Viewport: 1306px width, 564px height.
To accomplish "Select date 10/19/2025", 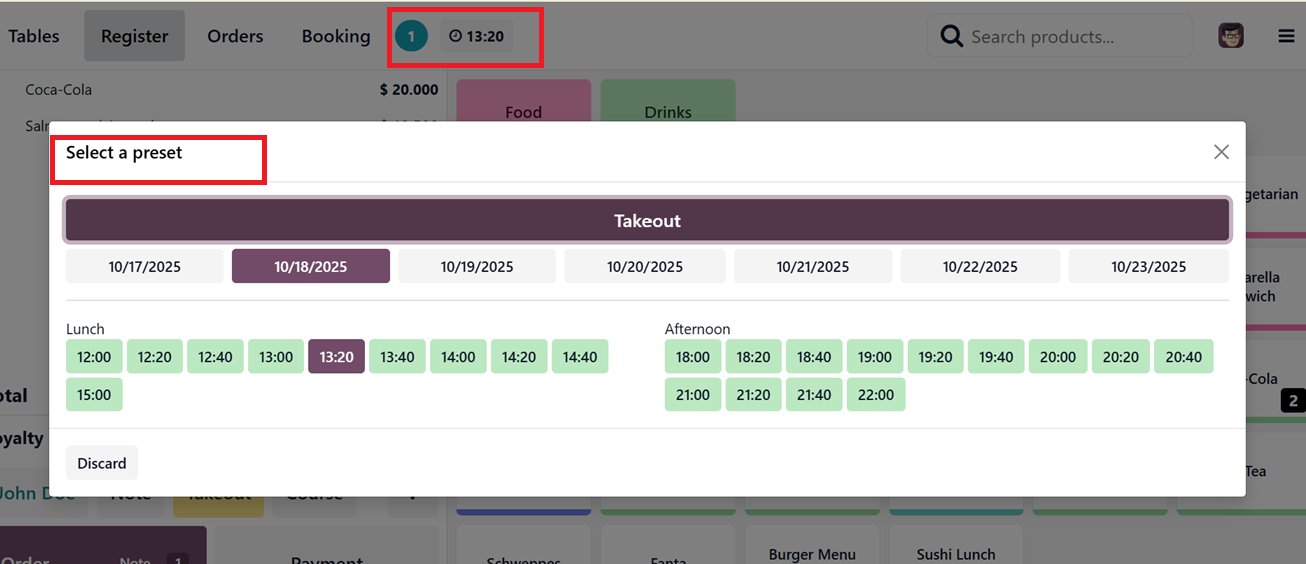I will (x=476, y=267).
